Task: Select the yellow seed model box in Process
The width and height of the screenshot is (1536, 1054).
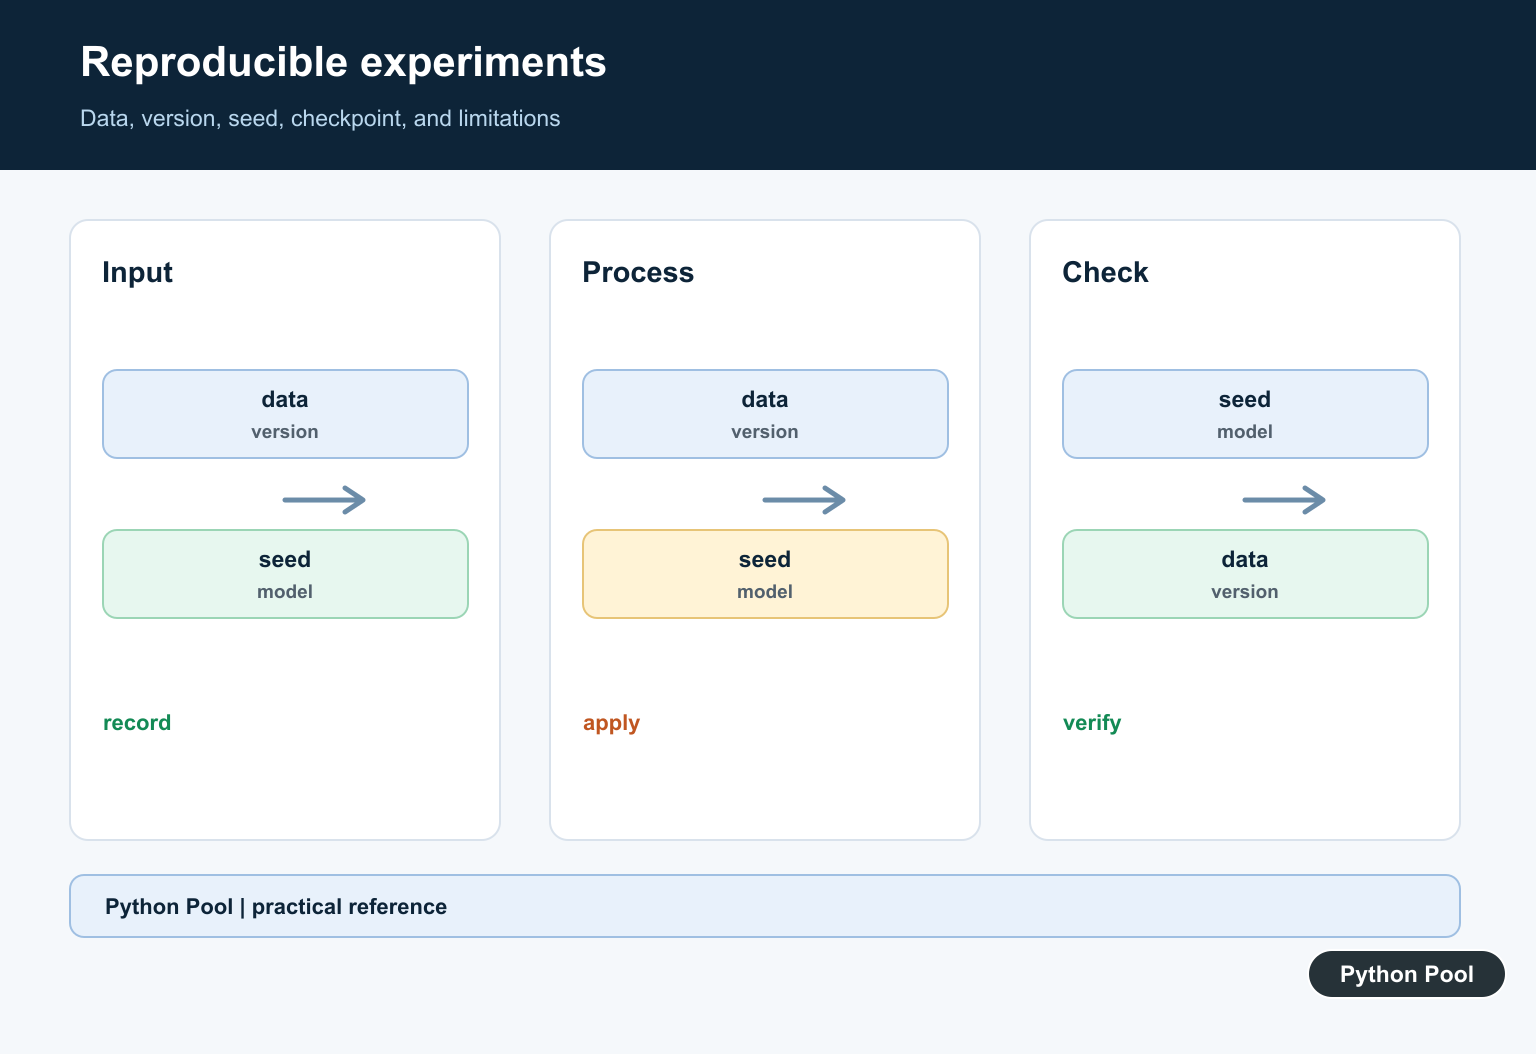Action: (x=765, y=574)
